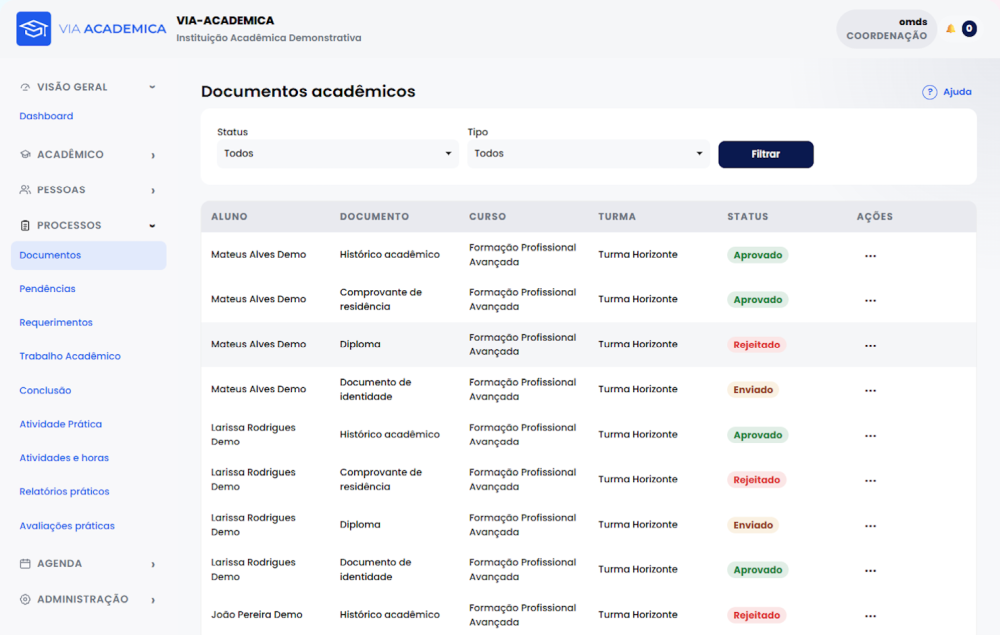
Task: Open the omds Coordenação user profile
Action: click(886, 29)
